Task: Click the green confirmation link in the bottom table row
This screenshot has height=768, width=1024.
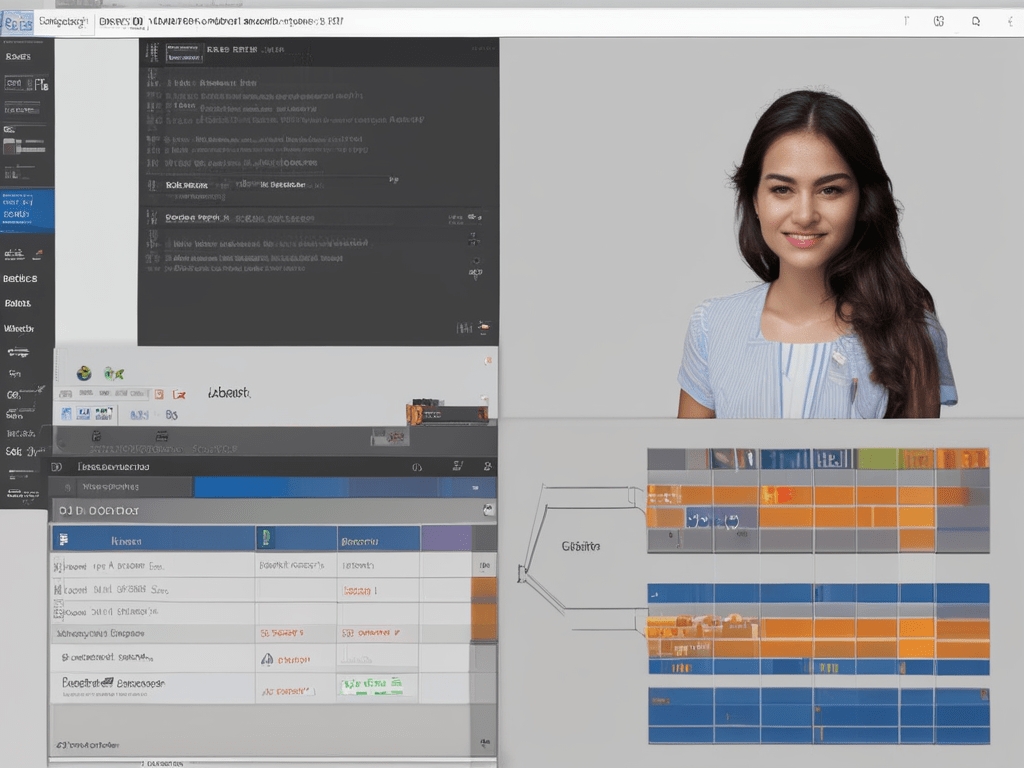Action: tap(373, 685)
